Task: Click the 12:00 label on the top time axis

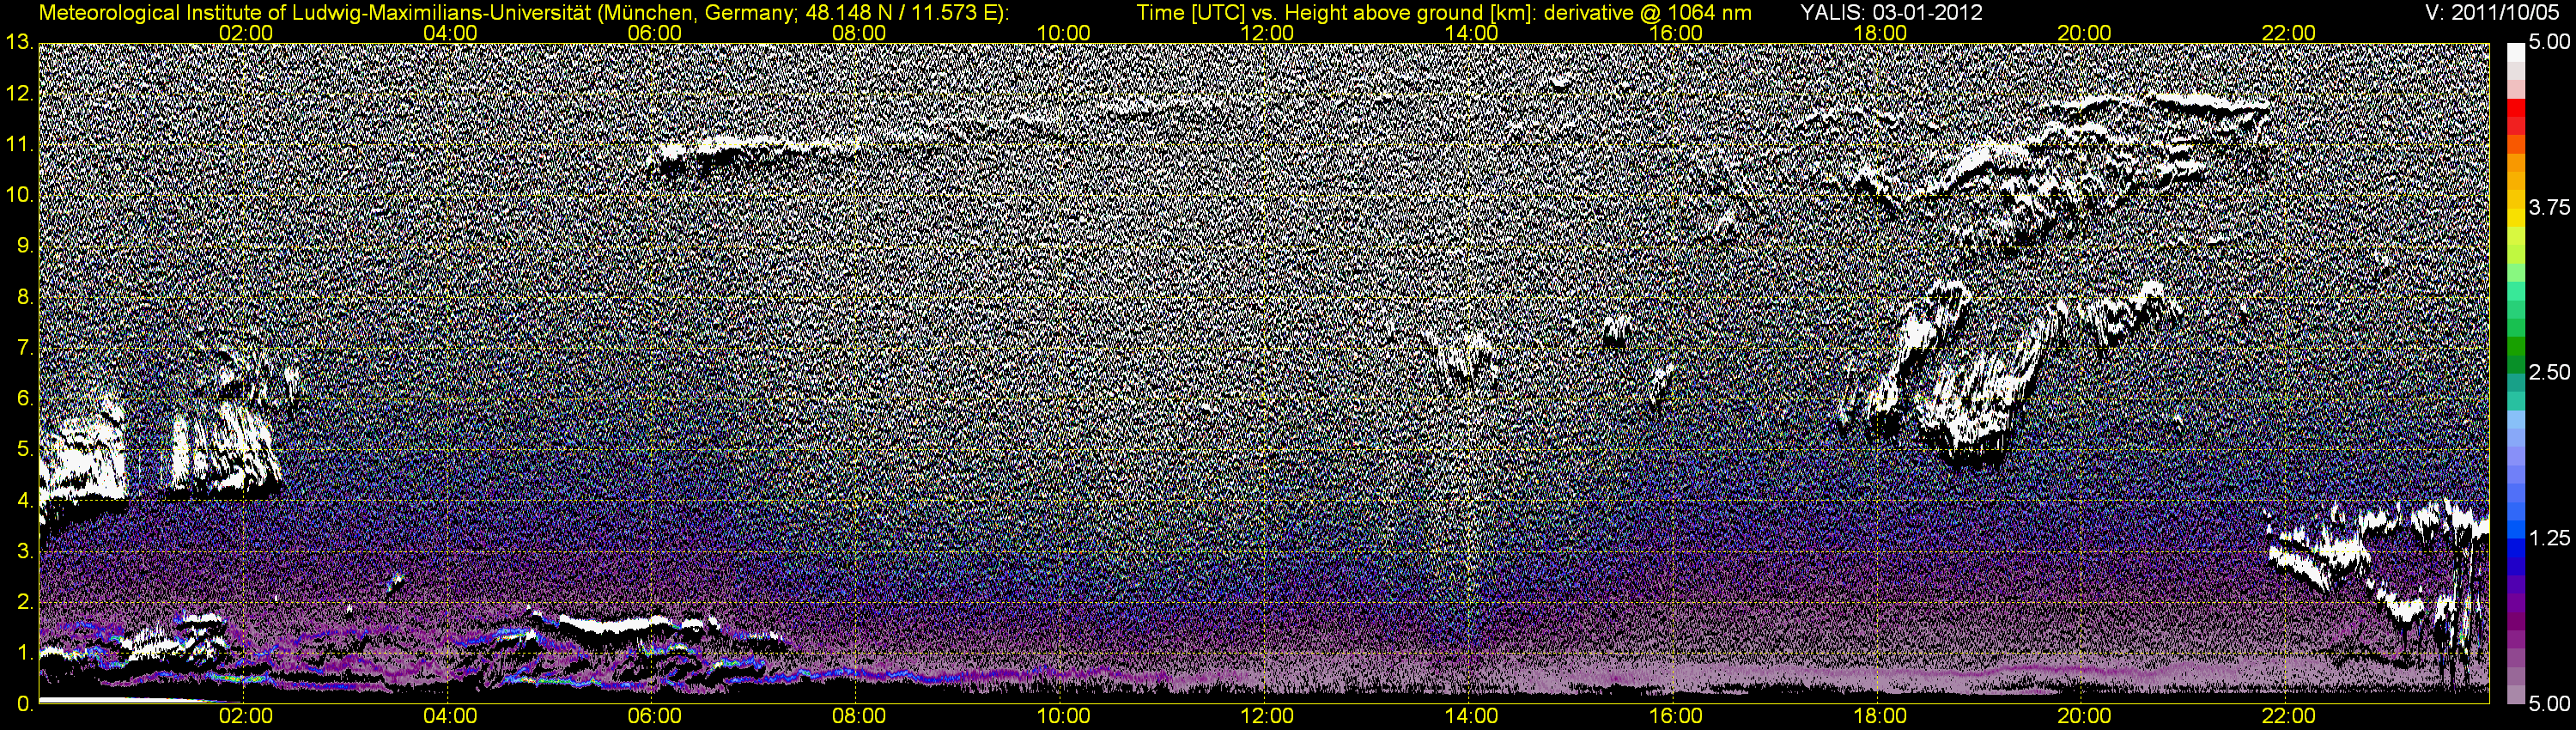Action: click(1267, 33)
